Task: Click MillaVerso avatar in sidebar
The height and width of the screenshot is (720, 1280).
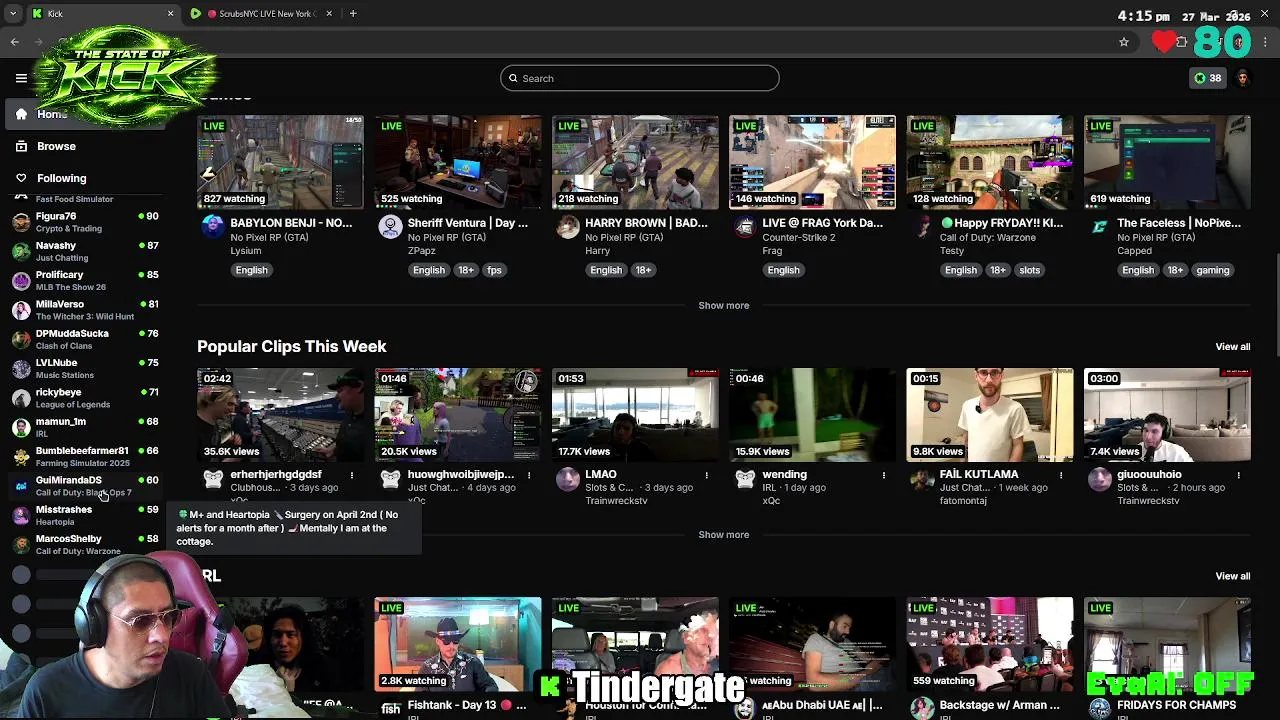Action: pos(21,310)
